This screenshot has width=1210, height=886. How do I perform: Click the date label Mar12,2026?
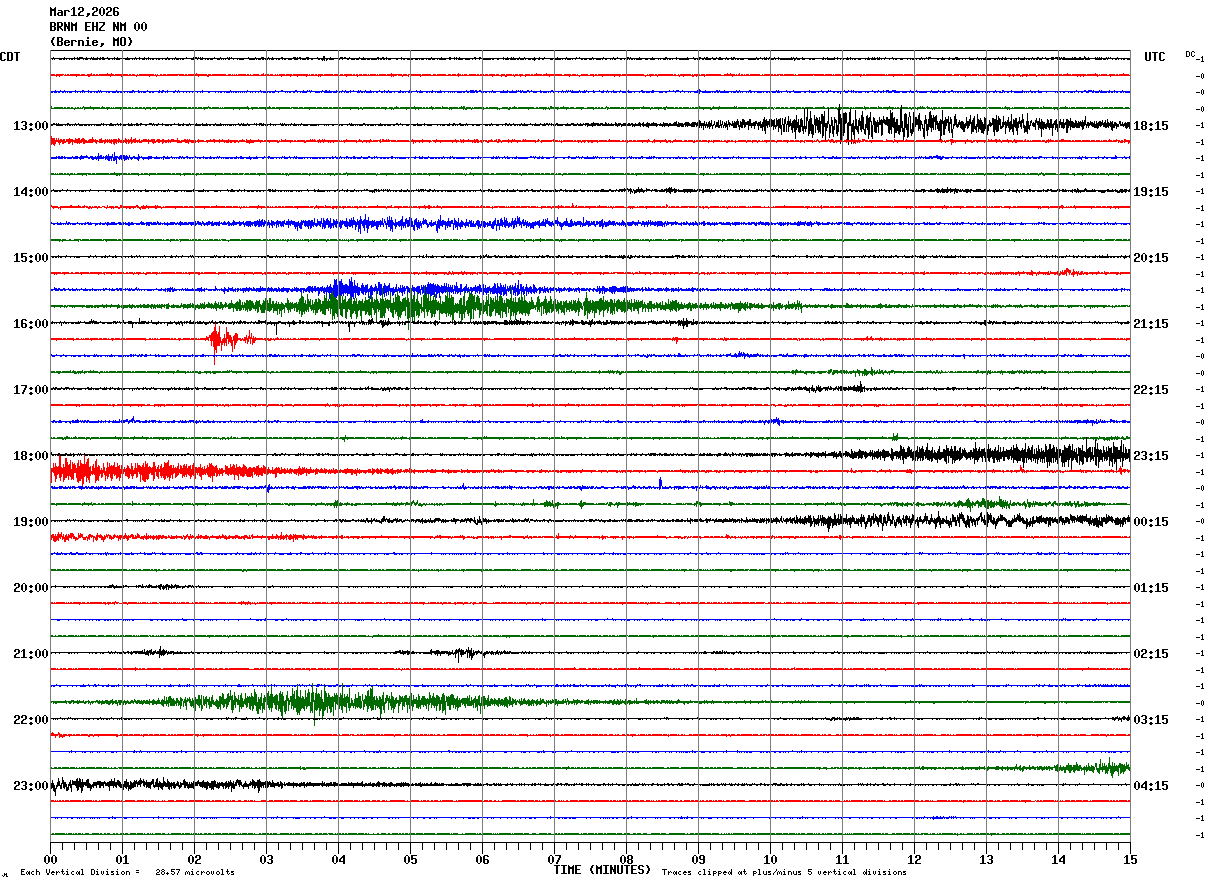(84, 12)
